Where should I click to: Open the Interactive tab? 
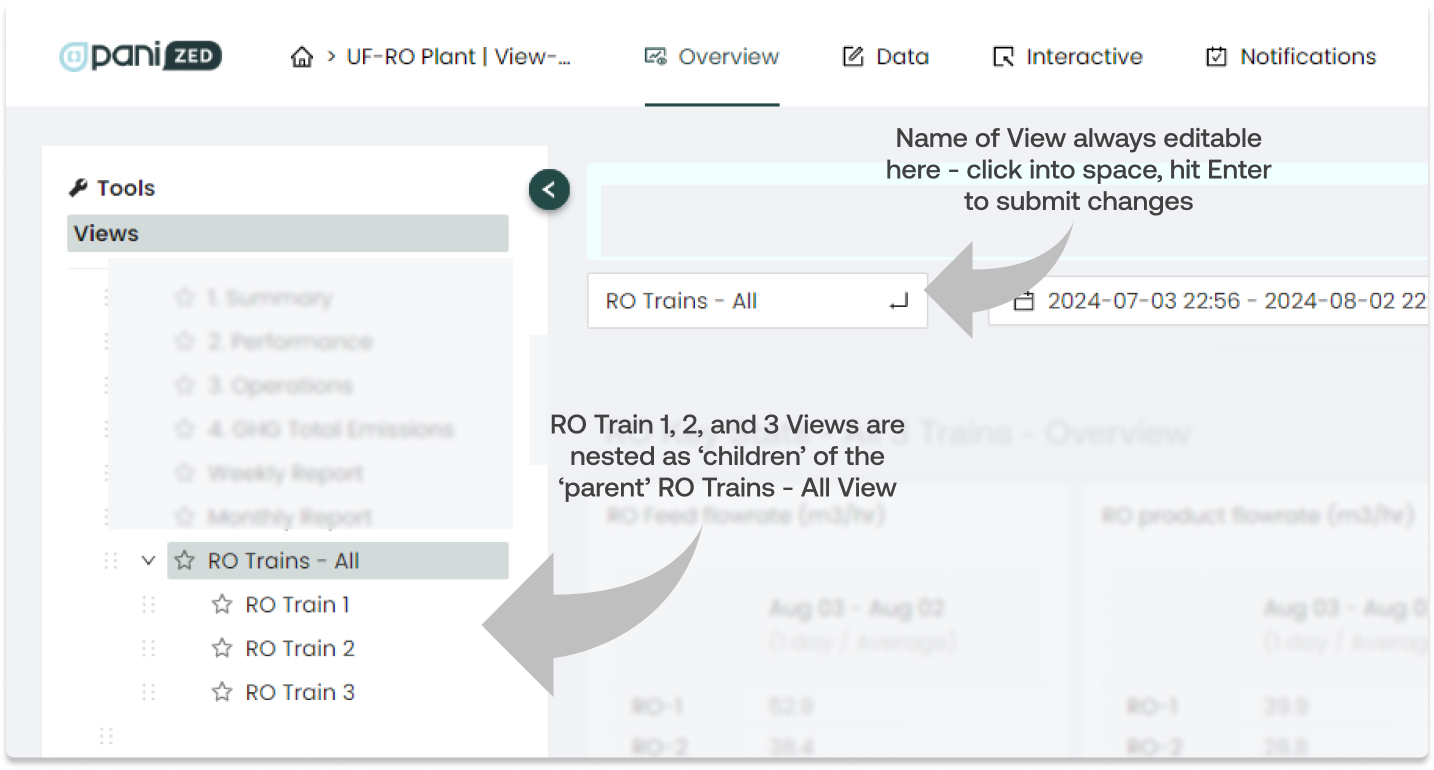[1067, 57]
